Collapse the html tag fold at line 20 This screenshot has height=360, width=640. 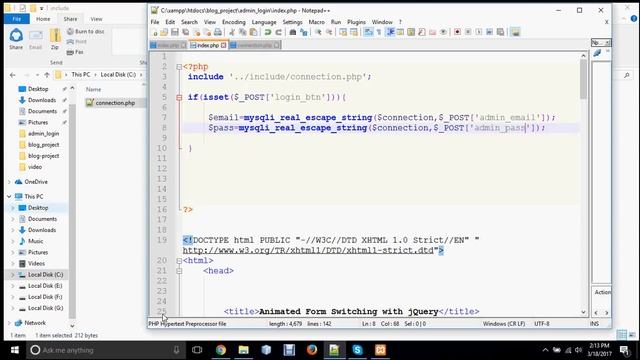point(179,261)
